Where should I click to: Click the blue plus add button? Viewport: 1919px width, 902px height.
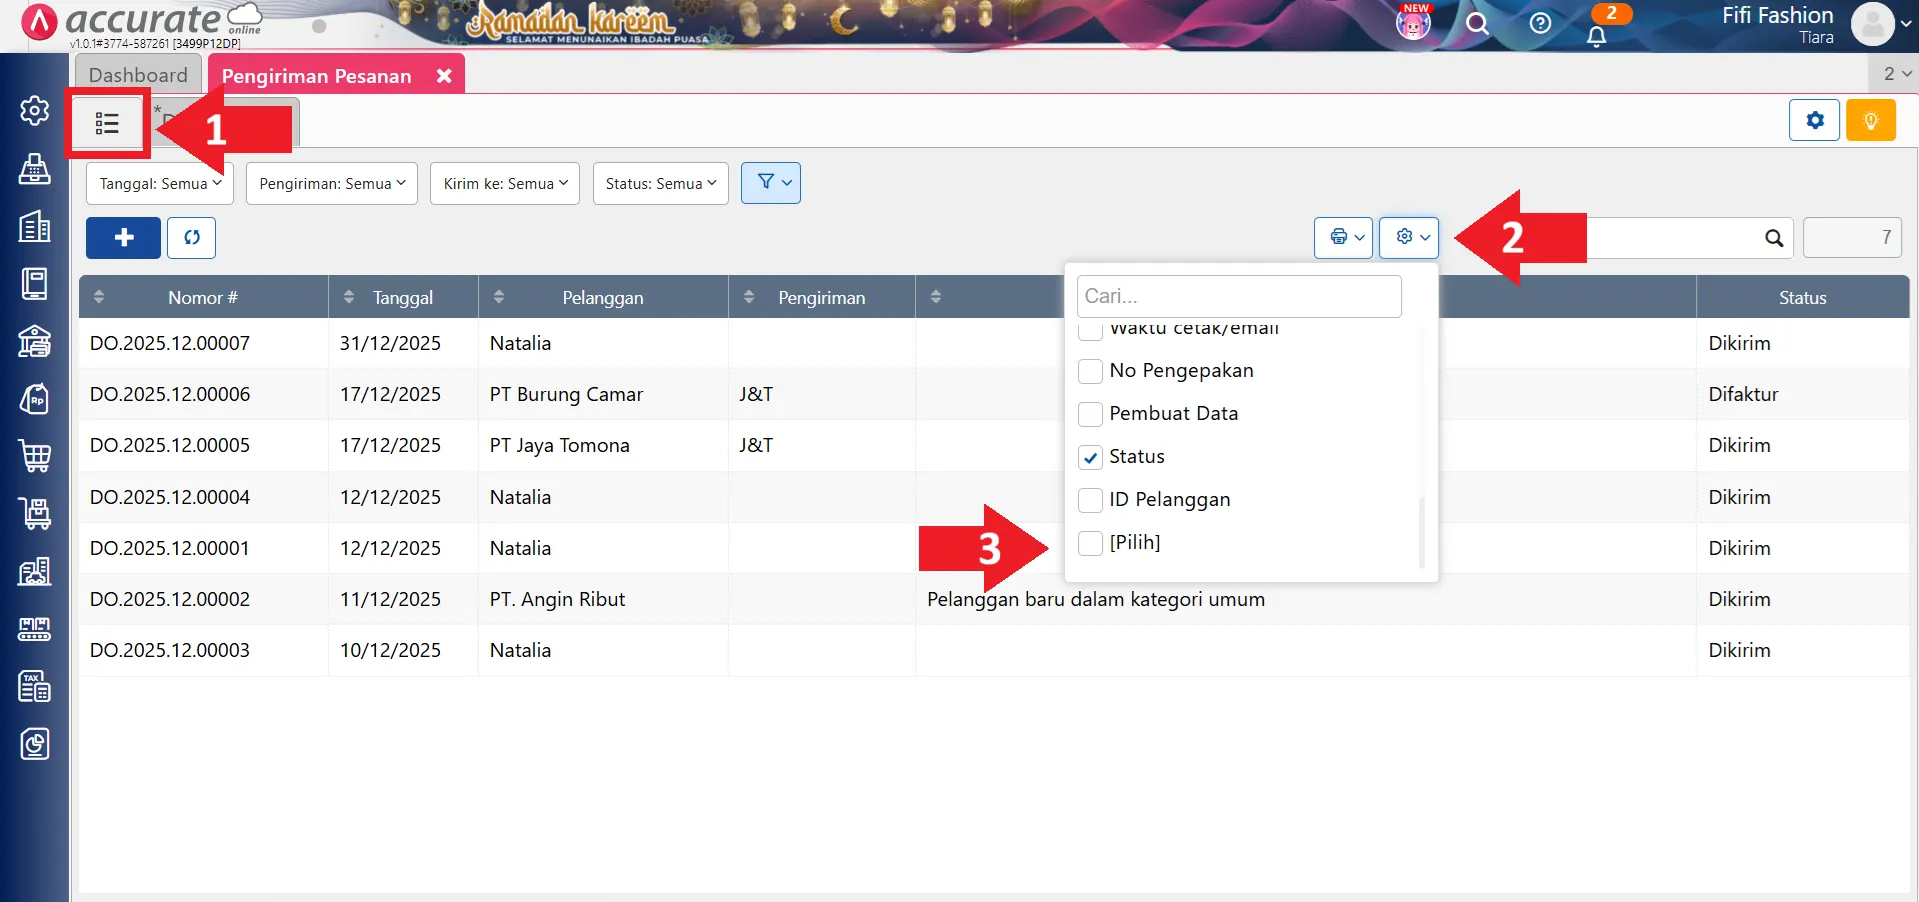pyautogui.click(x=123, y=238)
